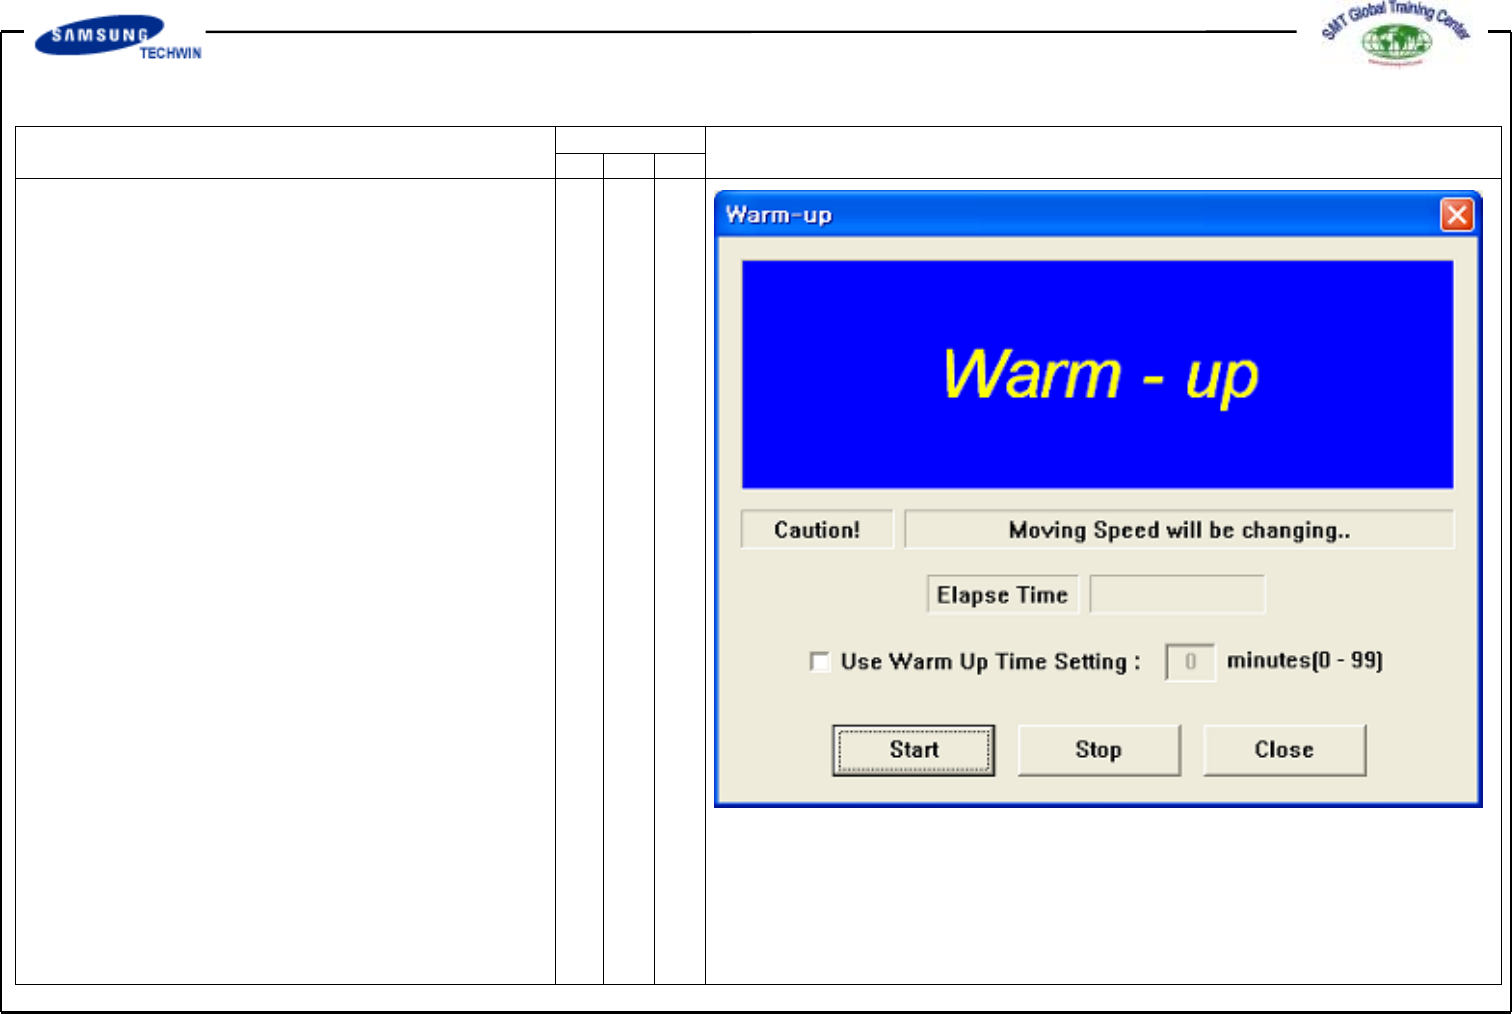Viewport: 1512px width, 1014px height.
Task: Start the warm-up routine
Action: pyautogui.click(x=913, y=750)
